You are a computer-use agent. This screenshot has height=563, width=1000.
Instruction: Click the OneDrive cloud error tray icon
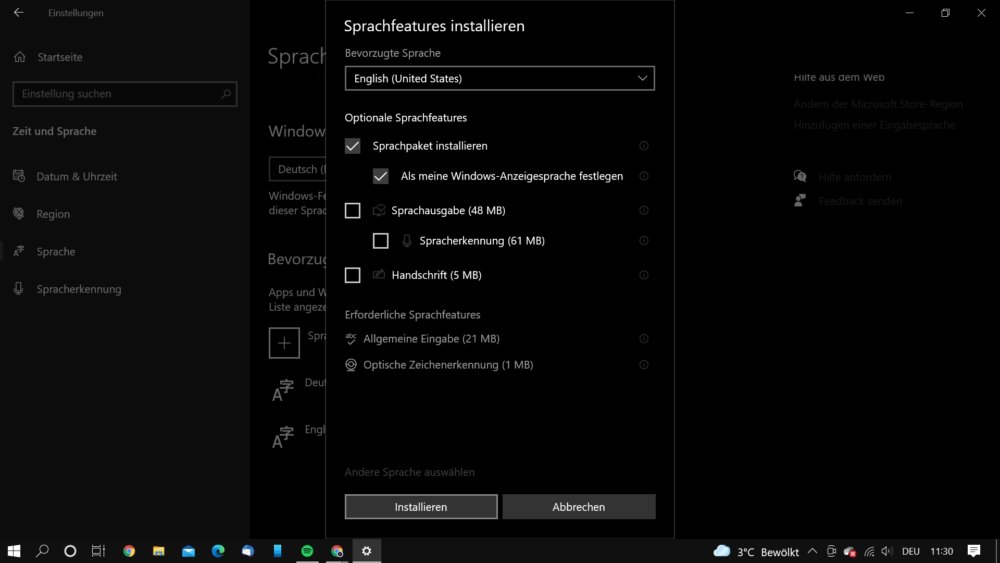coord(849,552)
